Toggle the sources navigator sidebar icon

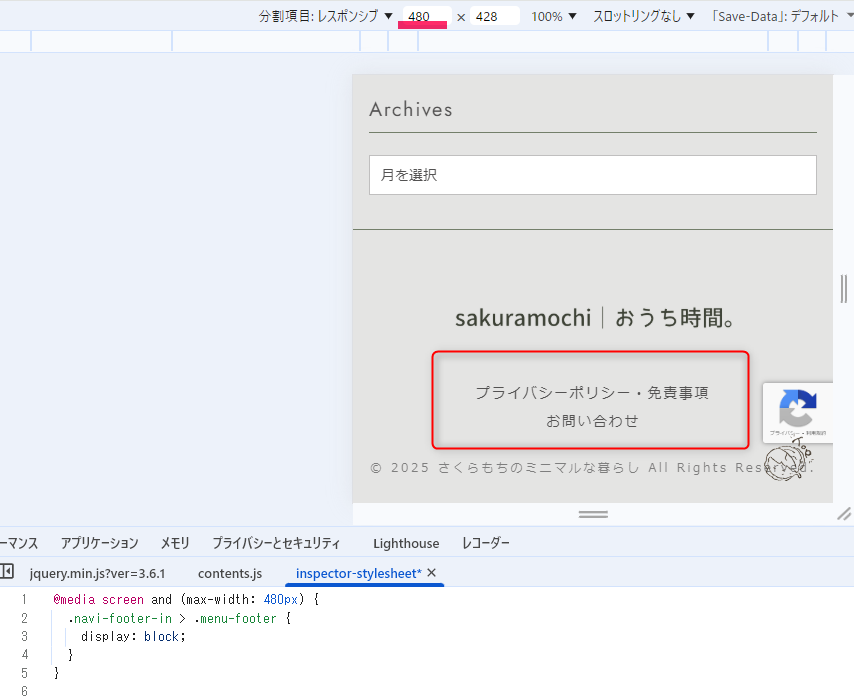pos(7,572)
